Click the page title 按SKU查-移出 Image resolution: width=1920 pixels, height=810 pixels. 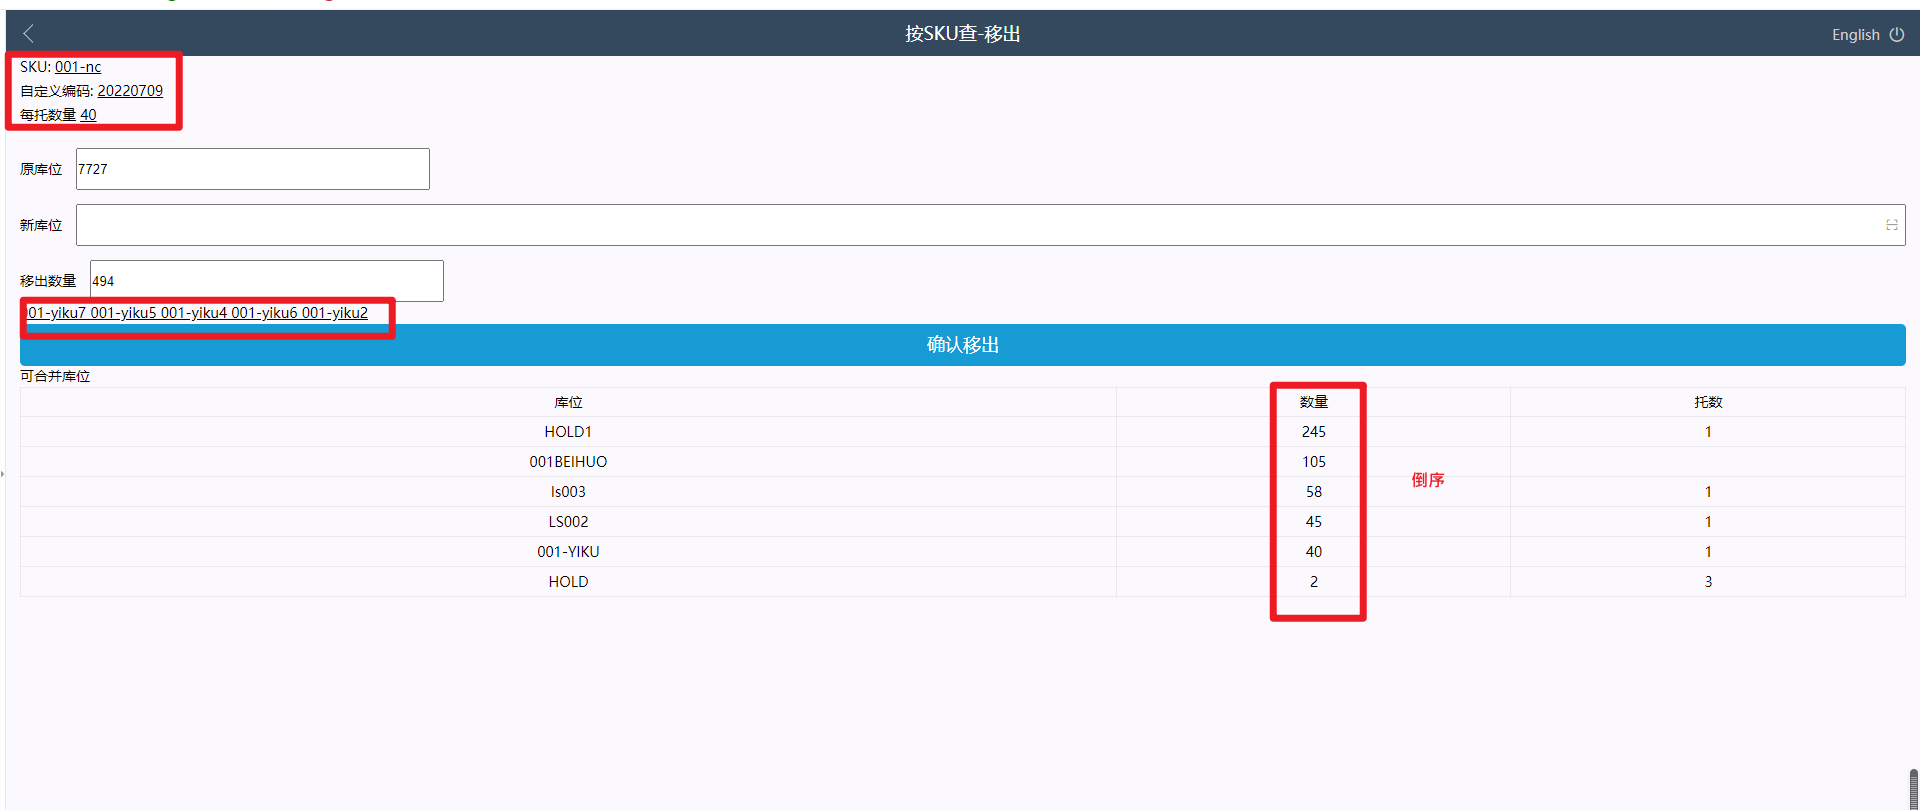click(x=963, y=34)
